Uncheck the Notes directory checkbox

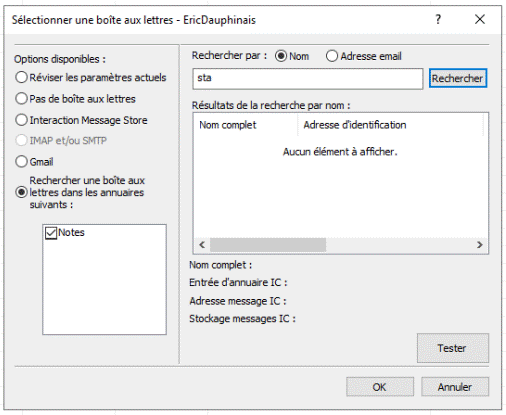click(x=51, y=233)
